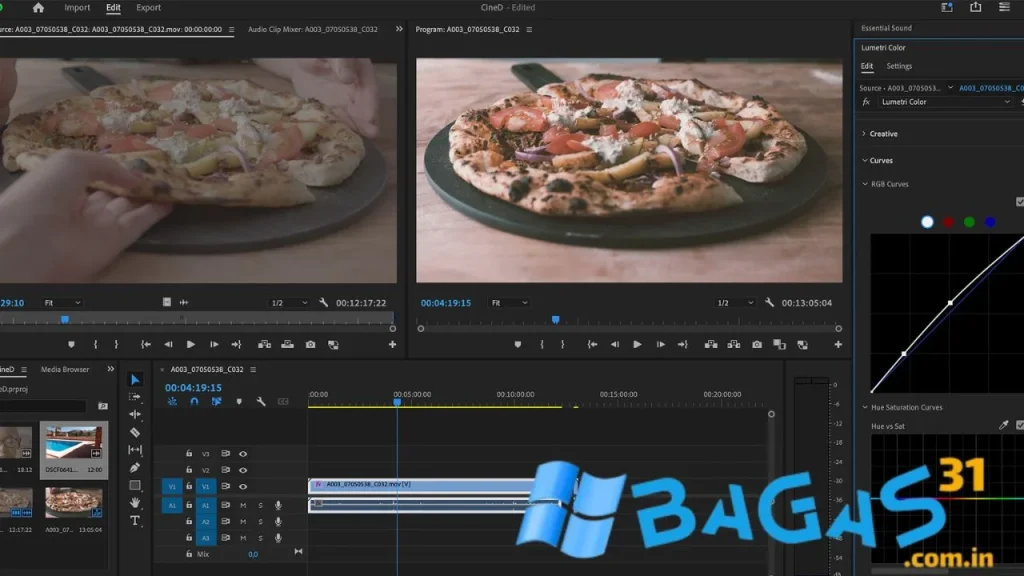Click Insert button in Source Monitor
1024x576 pixels.
point(264,345)
